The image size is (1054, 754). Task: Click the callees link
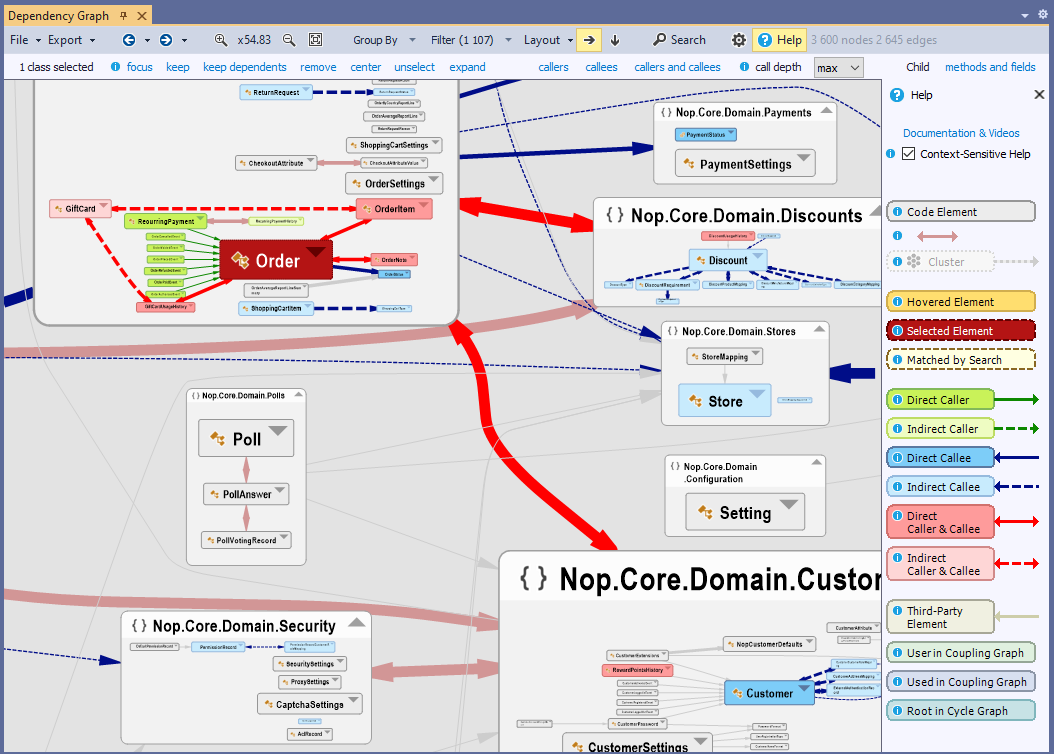601,67
